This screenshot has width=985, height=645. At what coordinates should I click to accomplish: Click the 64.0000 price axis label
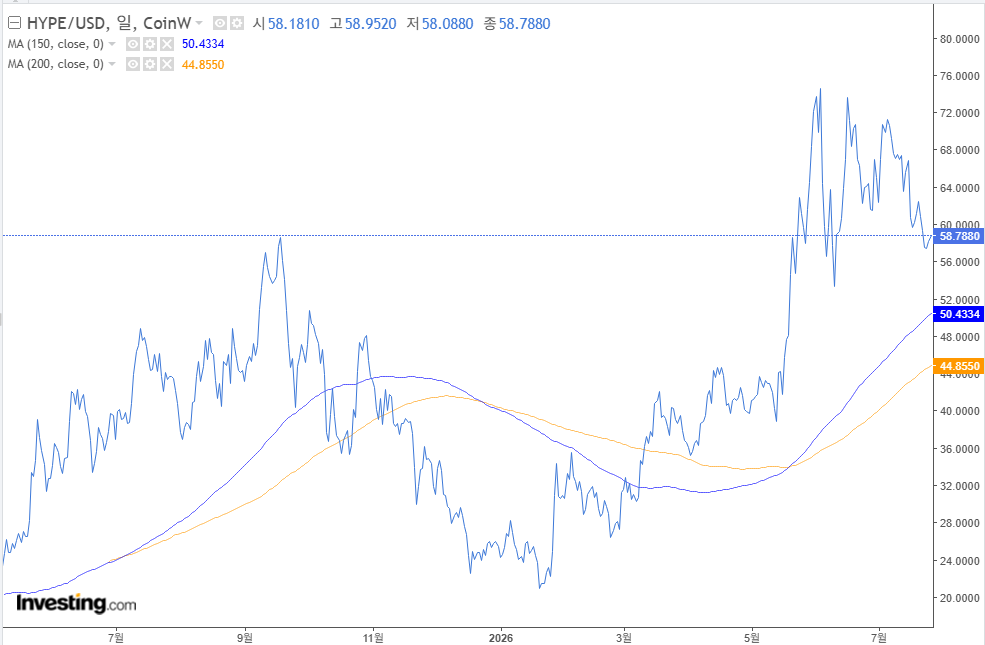[959, 188]
